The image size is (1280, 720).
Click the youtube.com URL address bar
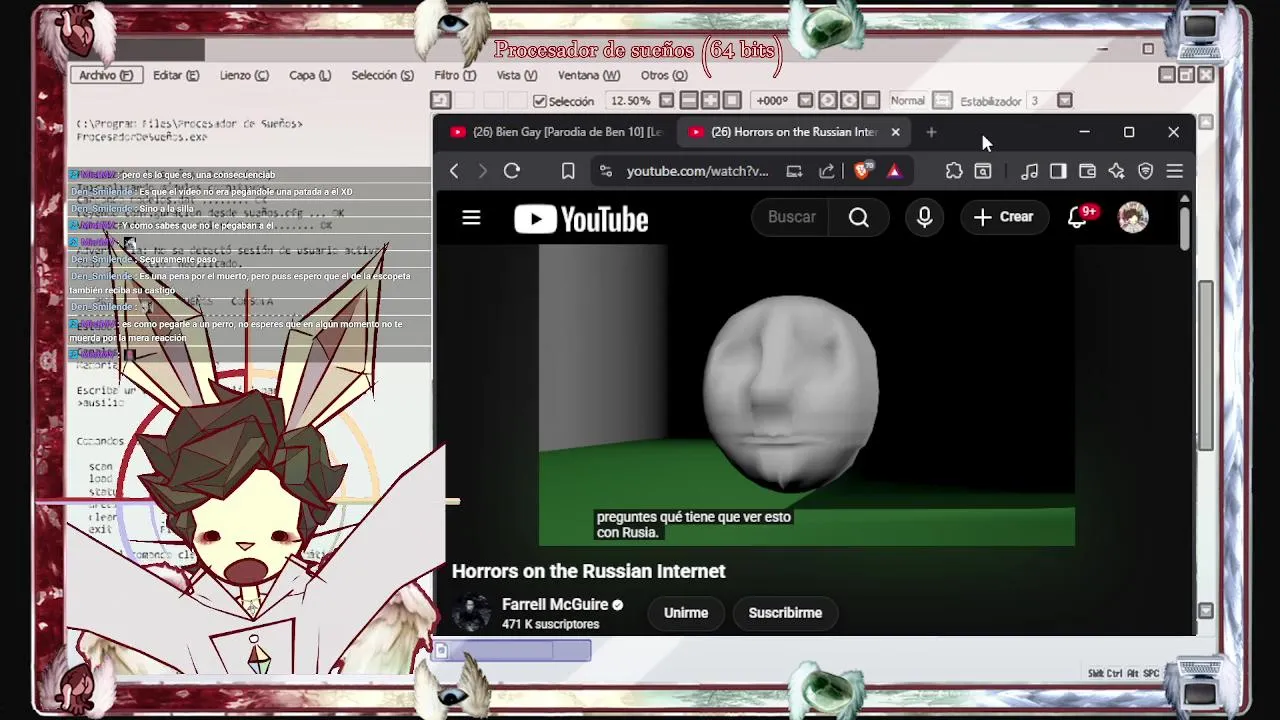tap(697, 171)
